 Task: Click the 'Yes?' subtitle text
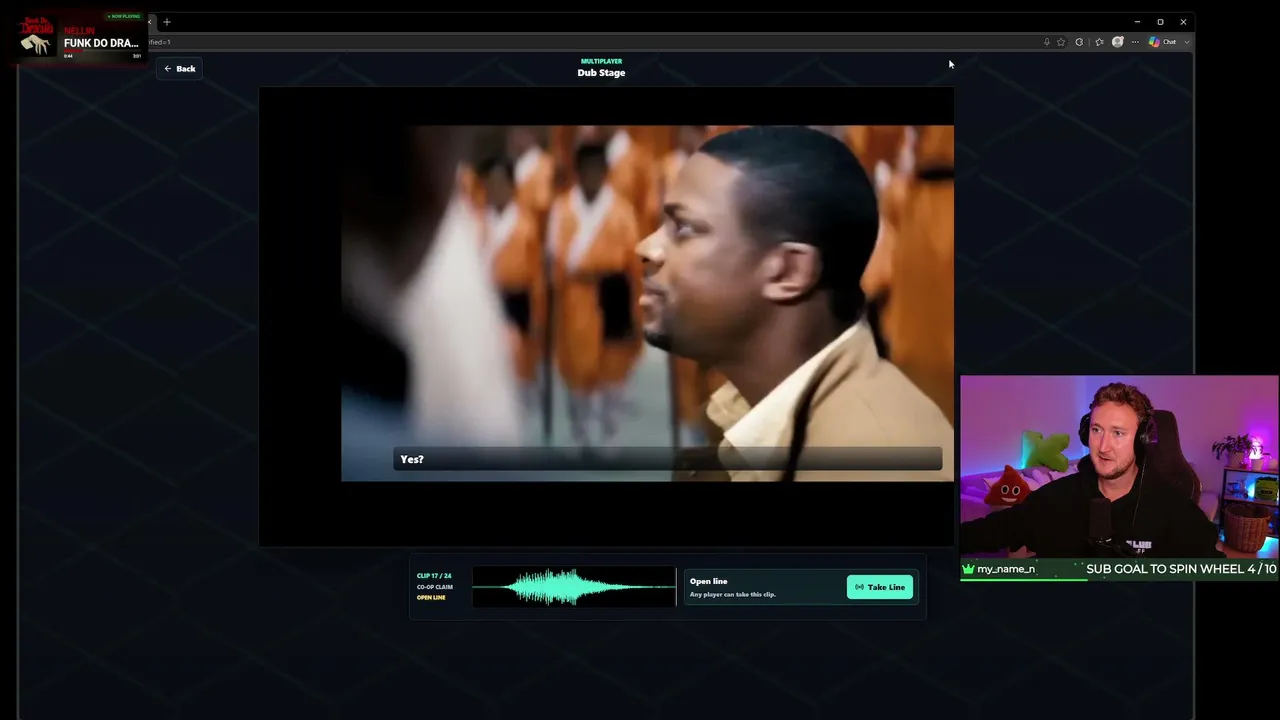click(x=412, y=460)
